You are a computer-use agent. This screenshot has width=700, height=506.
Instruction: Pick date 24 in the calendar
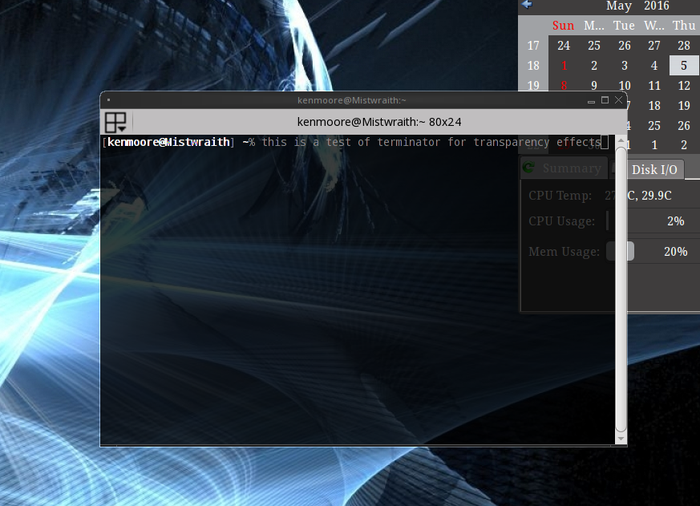coord(564,46)
